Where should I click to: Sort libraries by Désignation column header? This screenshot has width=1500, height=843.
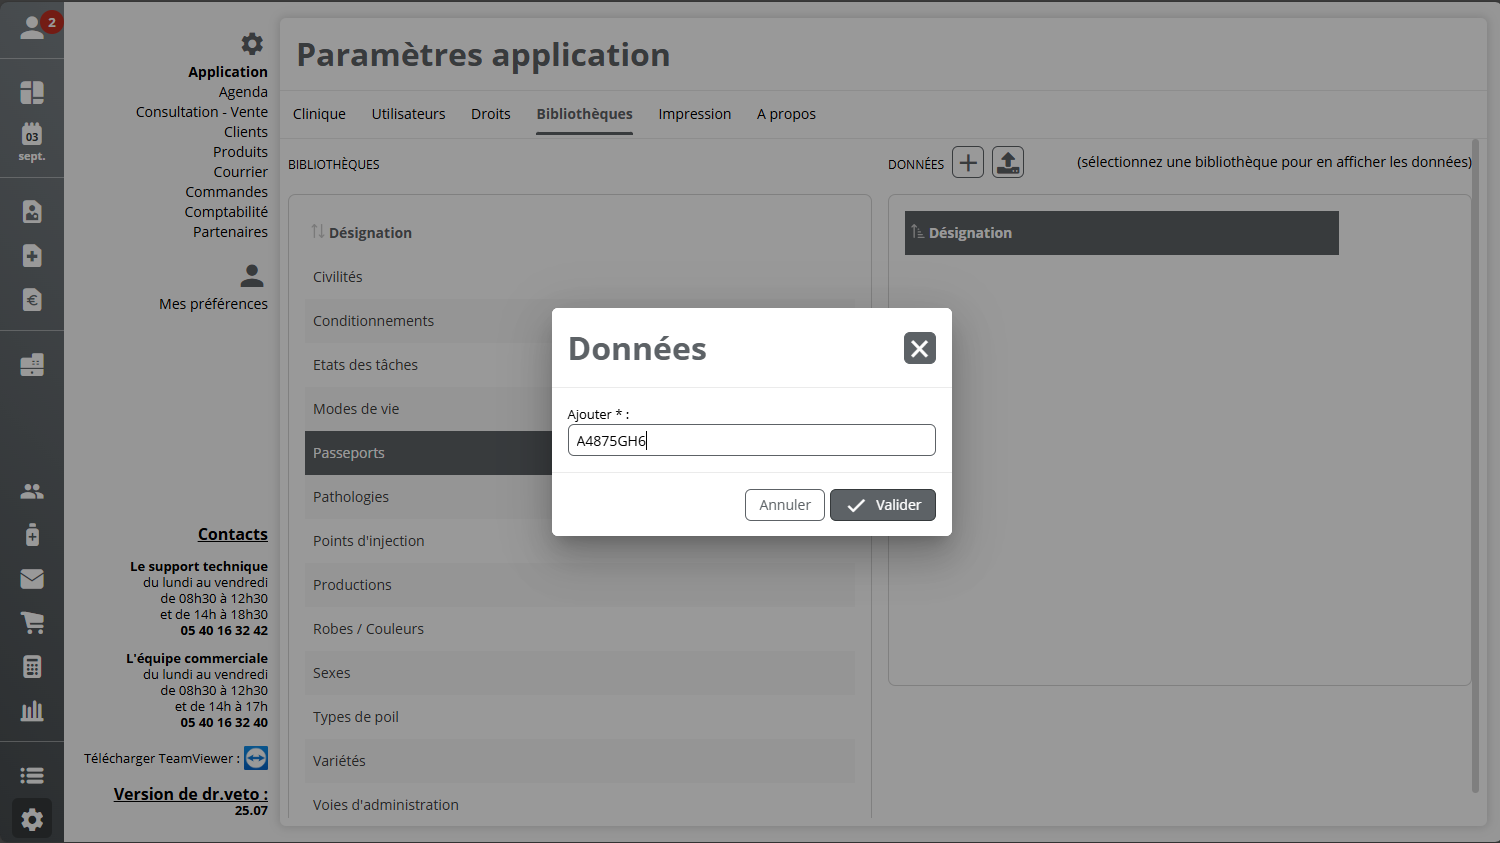pyautogui.click(x=369, y=233)
